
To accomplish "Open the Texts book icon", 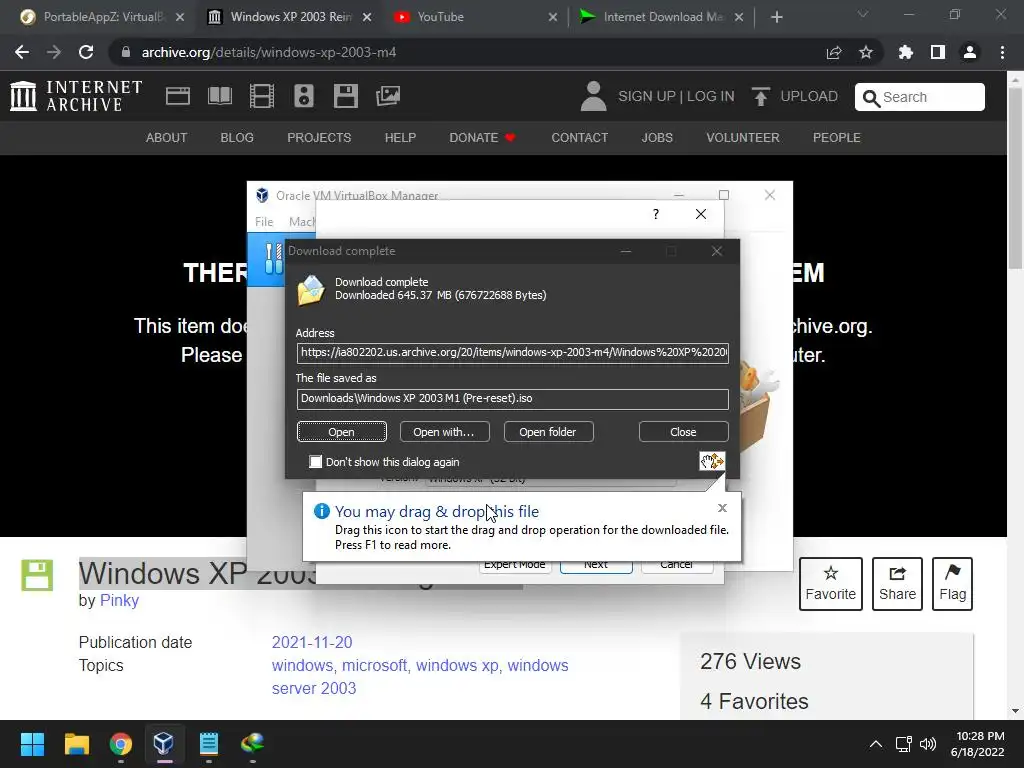I will pyautogui.click(x=219, y=96).
